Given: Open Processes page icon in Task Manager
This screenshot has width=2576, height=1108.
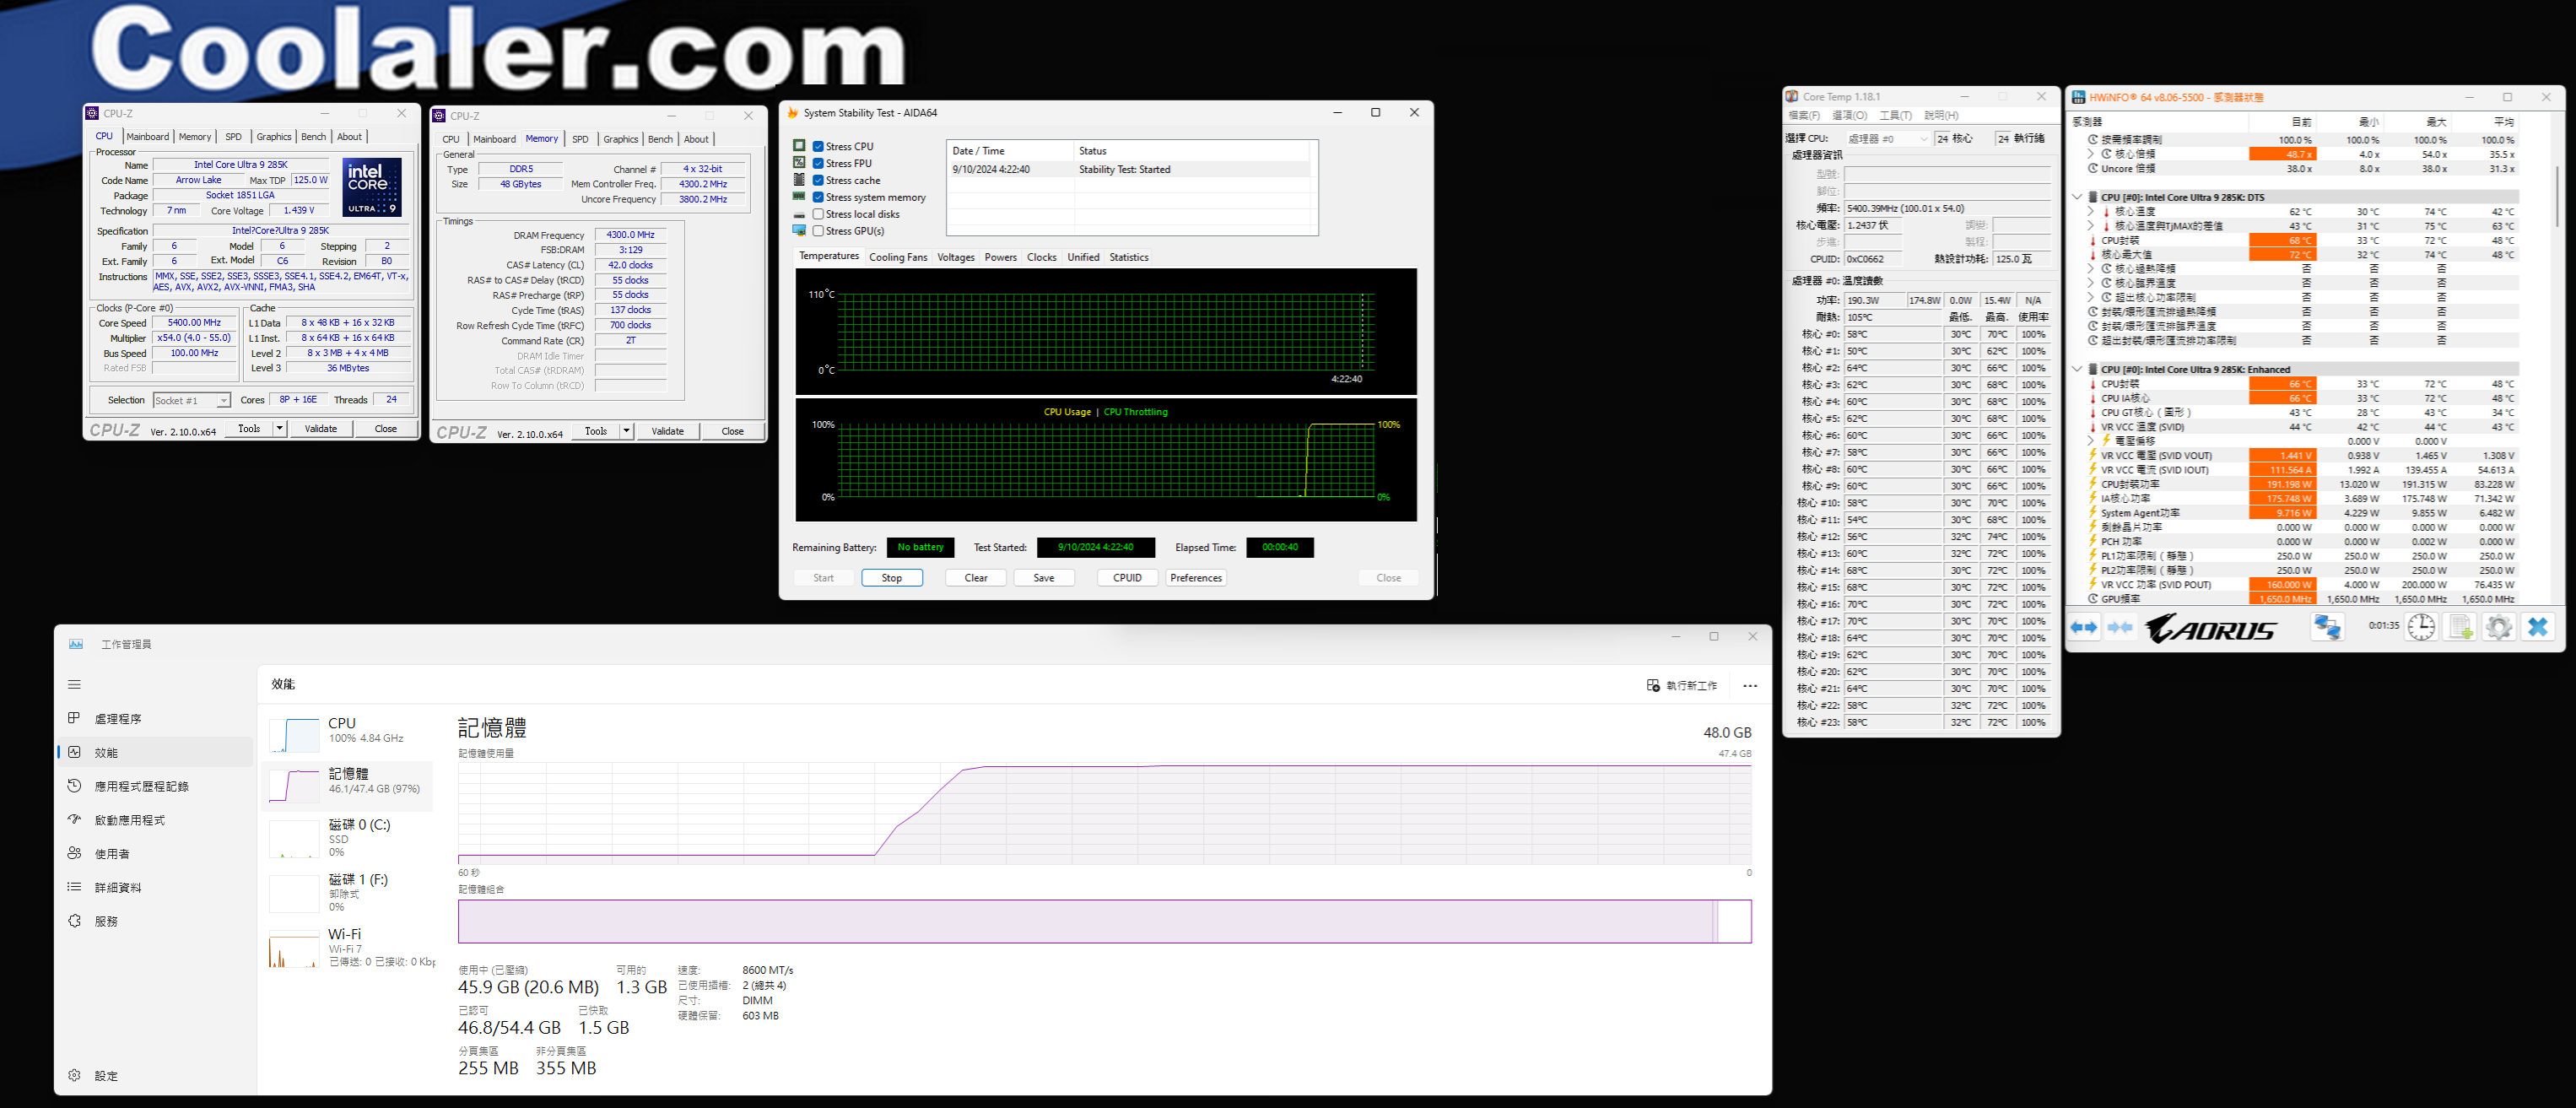Looking at the screenshot, I should (x=74, y=718).
